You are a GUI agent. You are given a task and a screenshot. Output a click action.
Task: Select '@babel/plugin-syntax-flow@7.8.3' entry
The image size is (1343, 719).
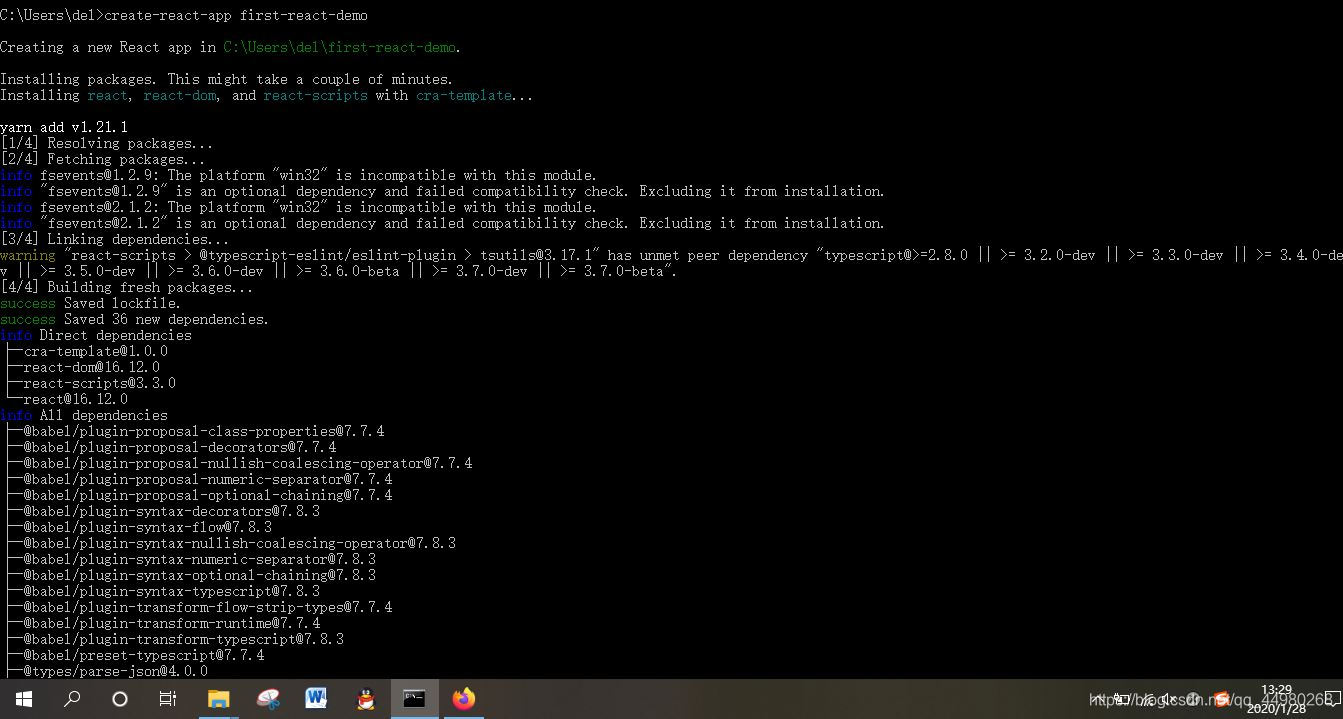tap(148, 527)
